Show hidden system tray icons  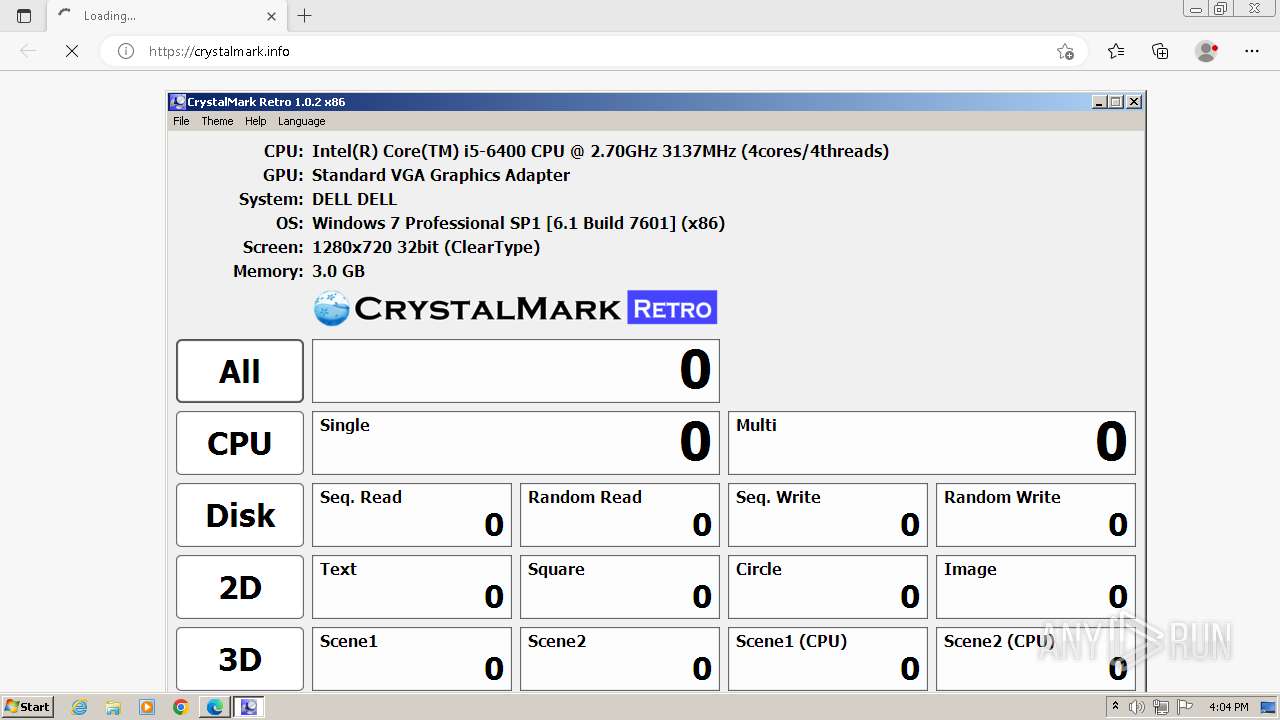coord(1115,707)
